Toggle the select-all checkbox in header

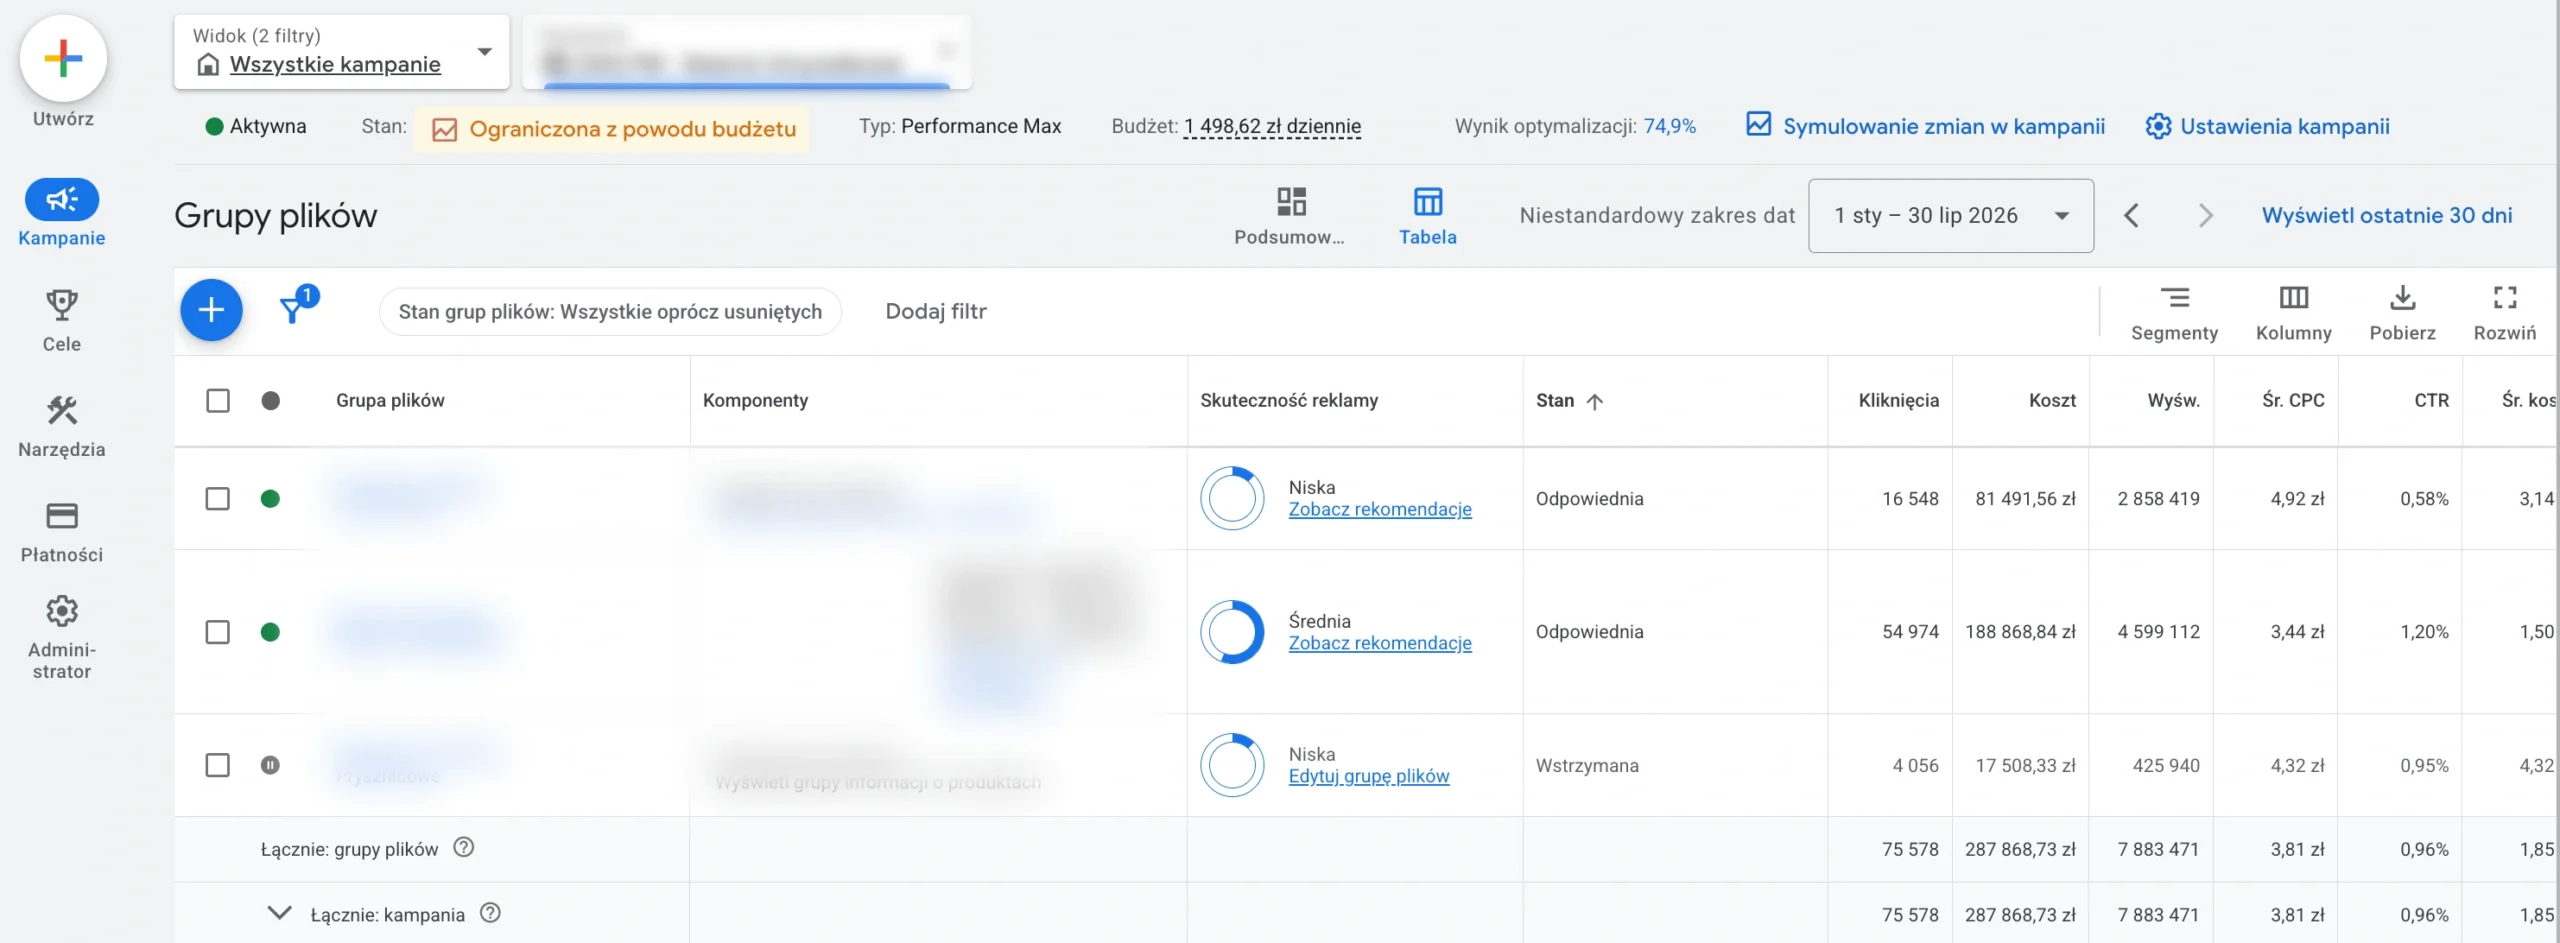point(217,400)
